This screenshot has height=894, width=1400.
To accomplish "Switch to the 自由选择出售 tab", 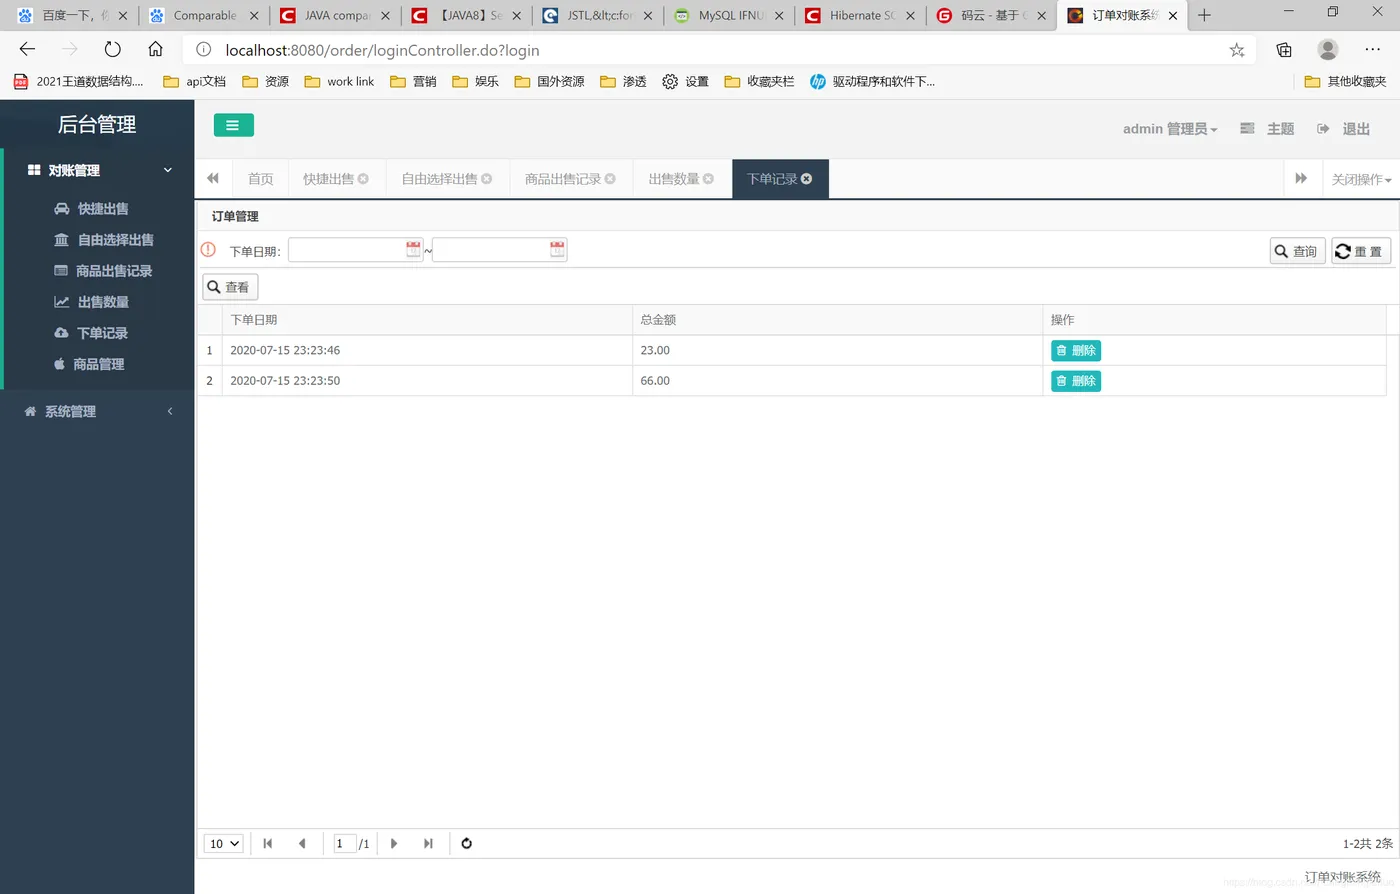I will tap(447, 179).
